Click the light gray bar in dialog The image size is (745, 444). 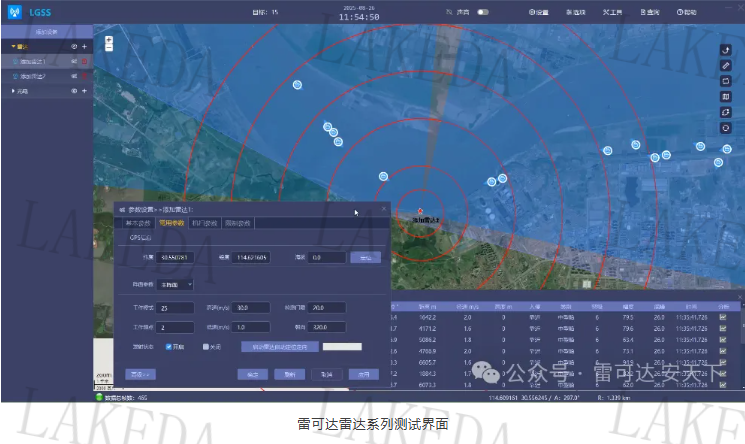342,347
